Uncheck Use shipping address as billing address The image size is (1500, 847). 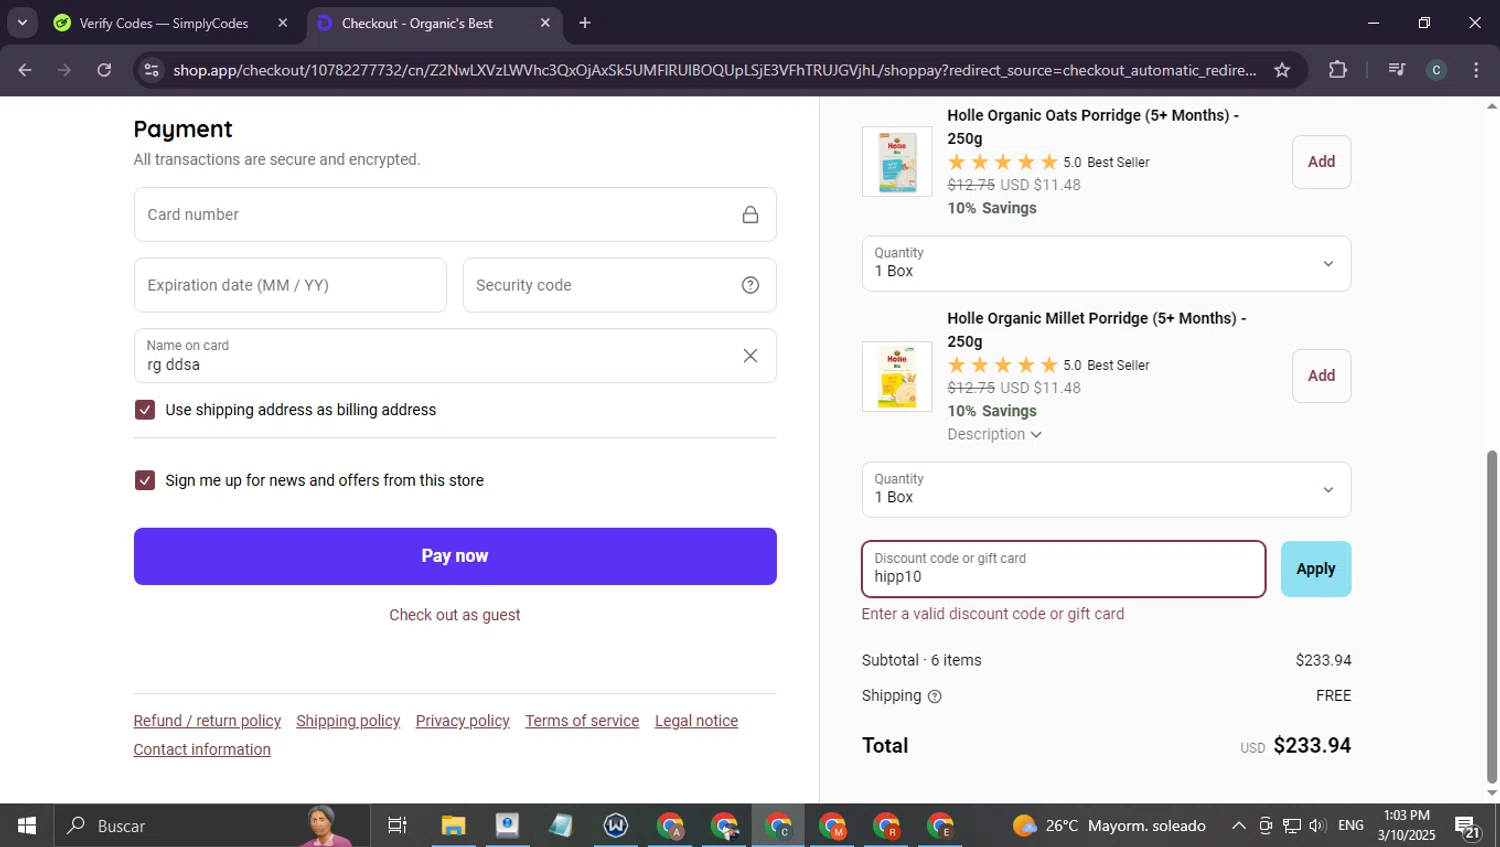pyautogui.click(x=145, y=410)
